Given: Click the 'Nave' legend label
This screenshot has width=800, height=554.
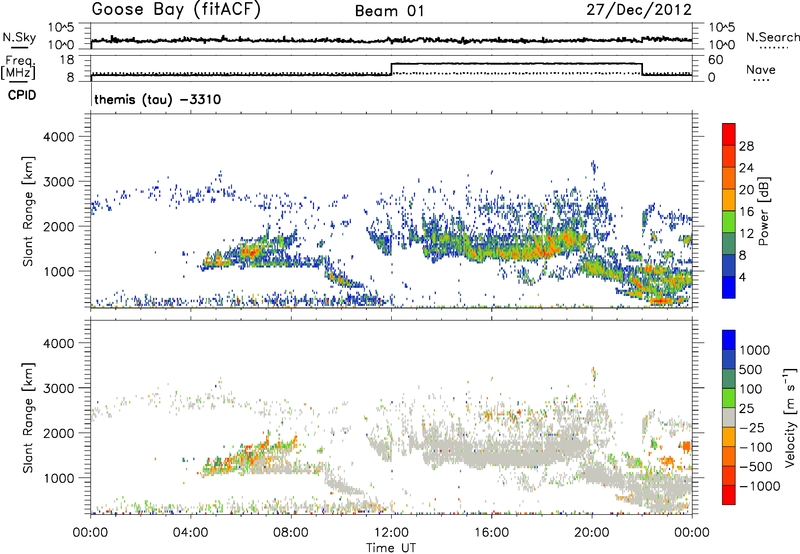Looking at the screenshot, I should coord(761,70).
